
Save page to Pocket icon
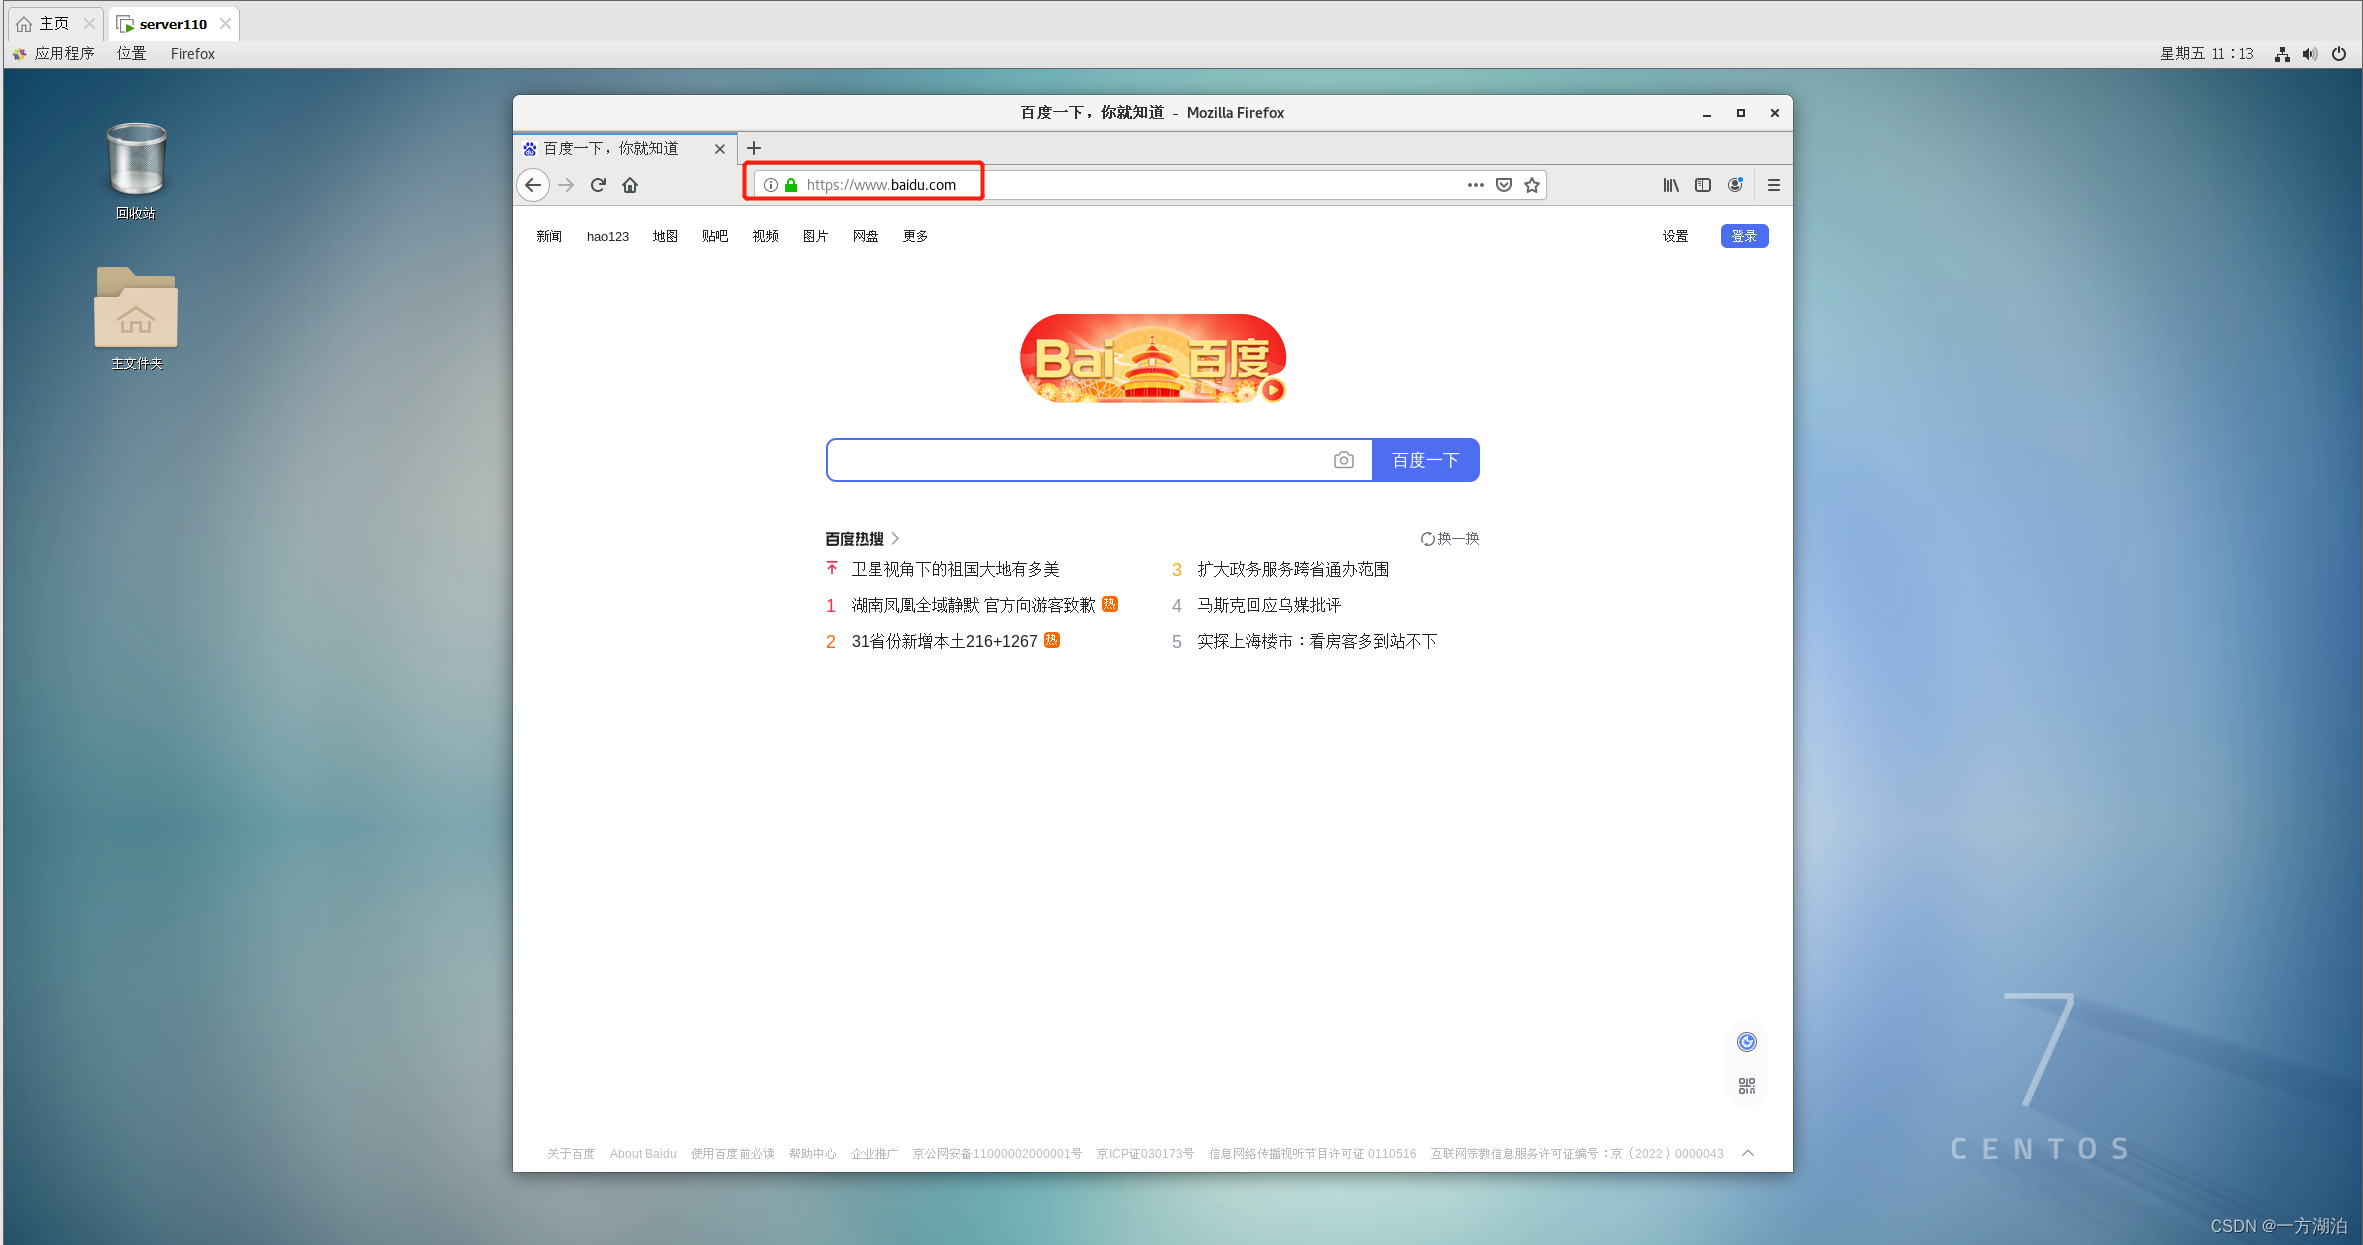click(x=1504, y=185)
